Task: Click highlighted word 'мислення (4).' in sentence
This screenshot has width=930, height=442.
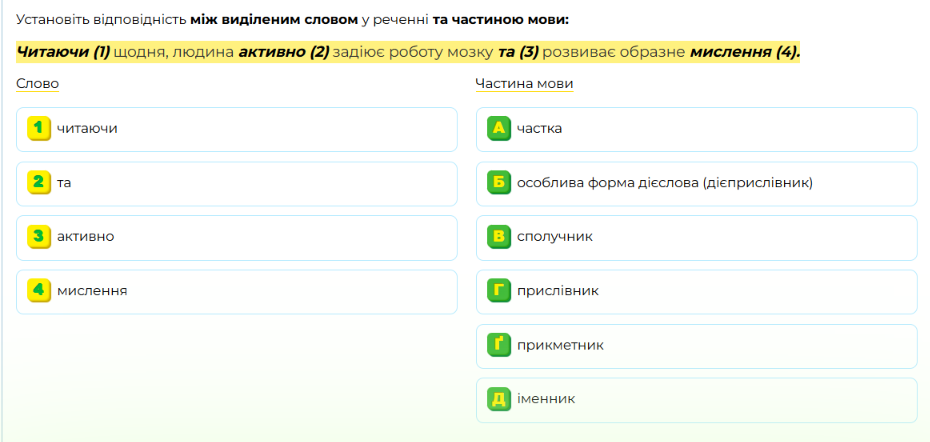Action: (x=744, y=52)
